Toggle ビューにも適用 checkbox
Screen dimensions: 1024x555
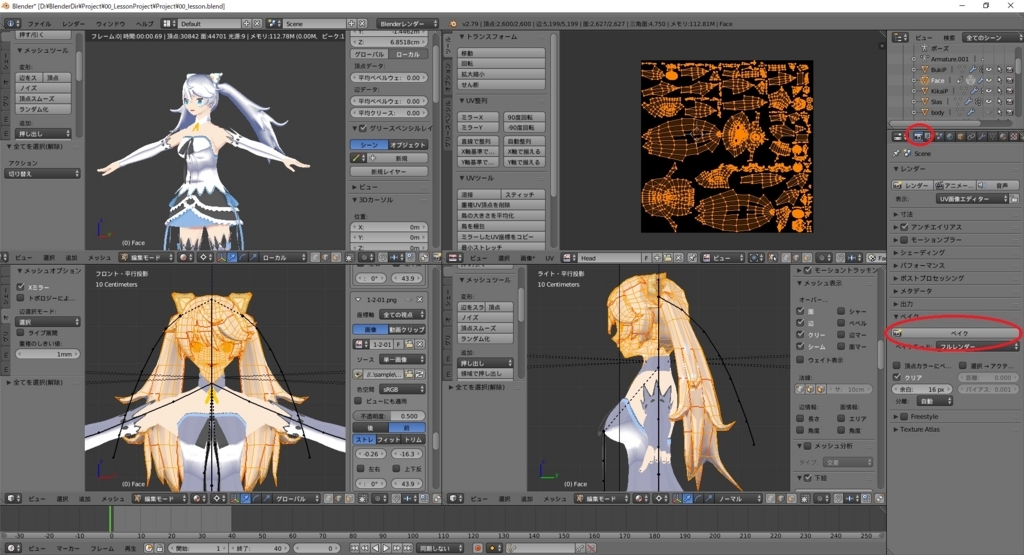[358, 401]
